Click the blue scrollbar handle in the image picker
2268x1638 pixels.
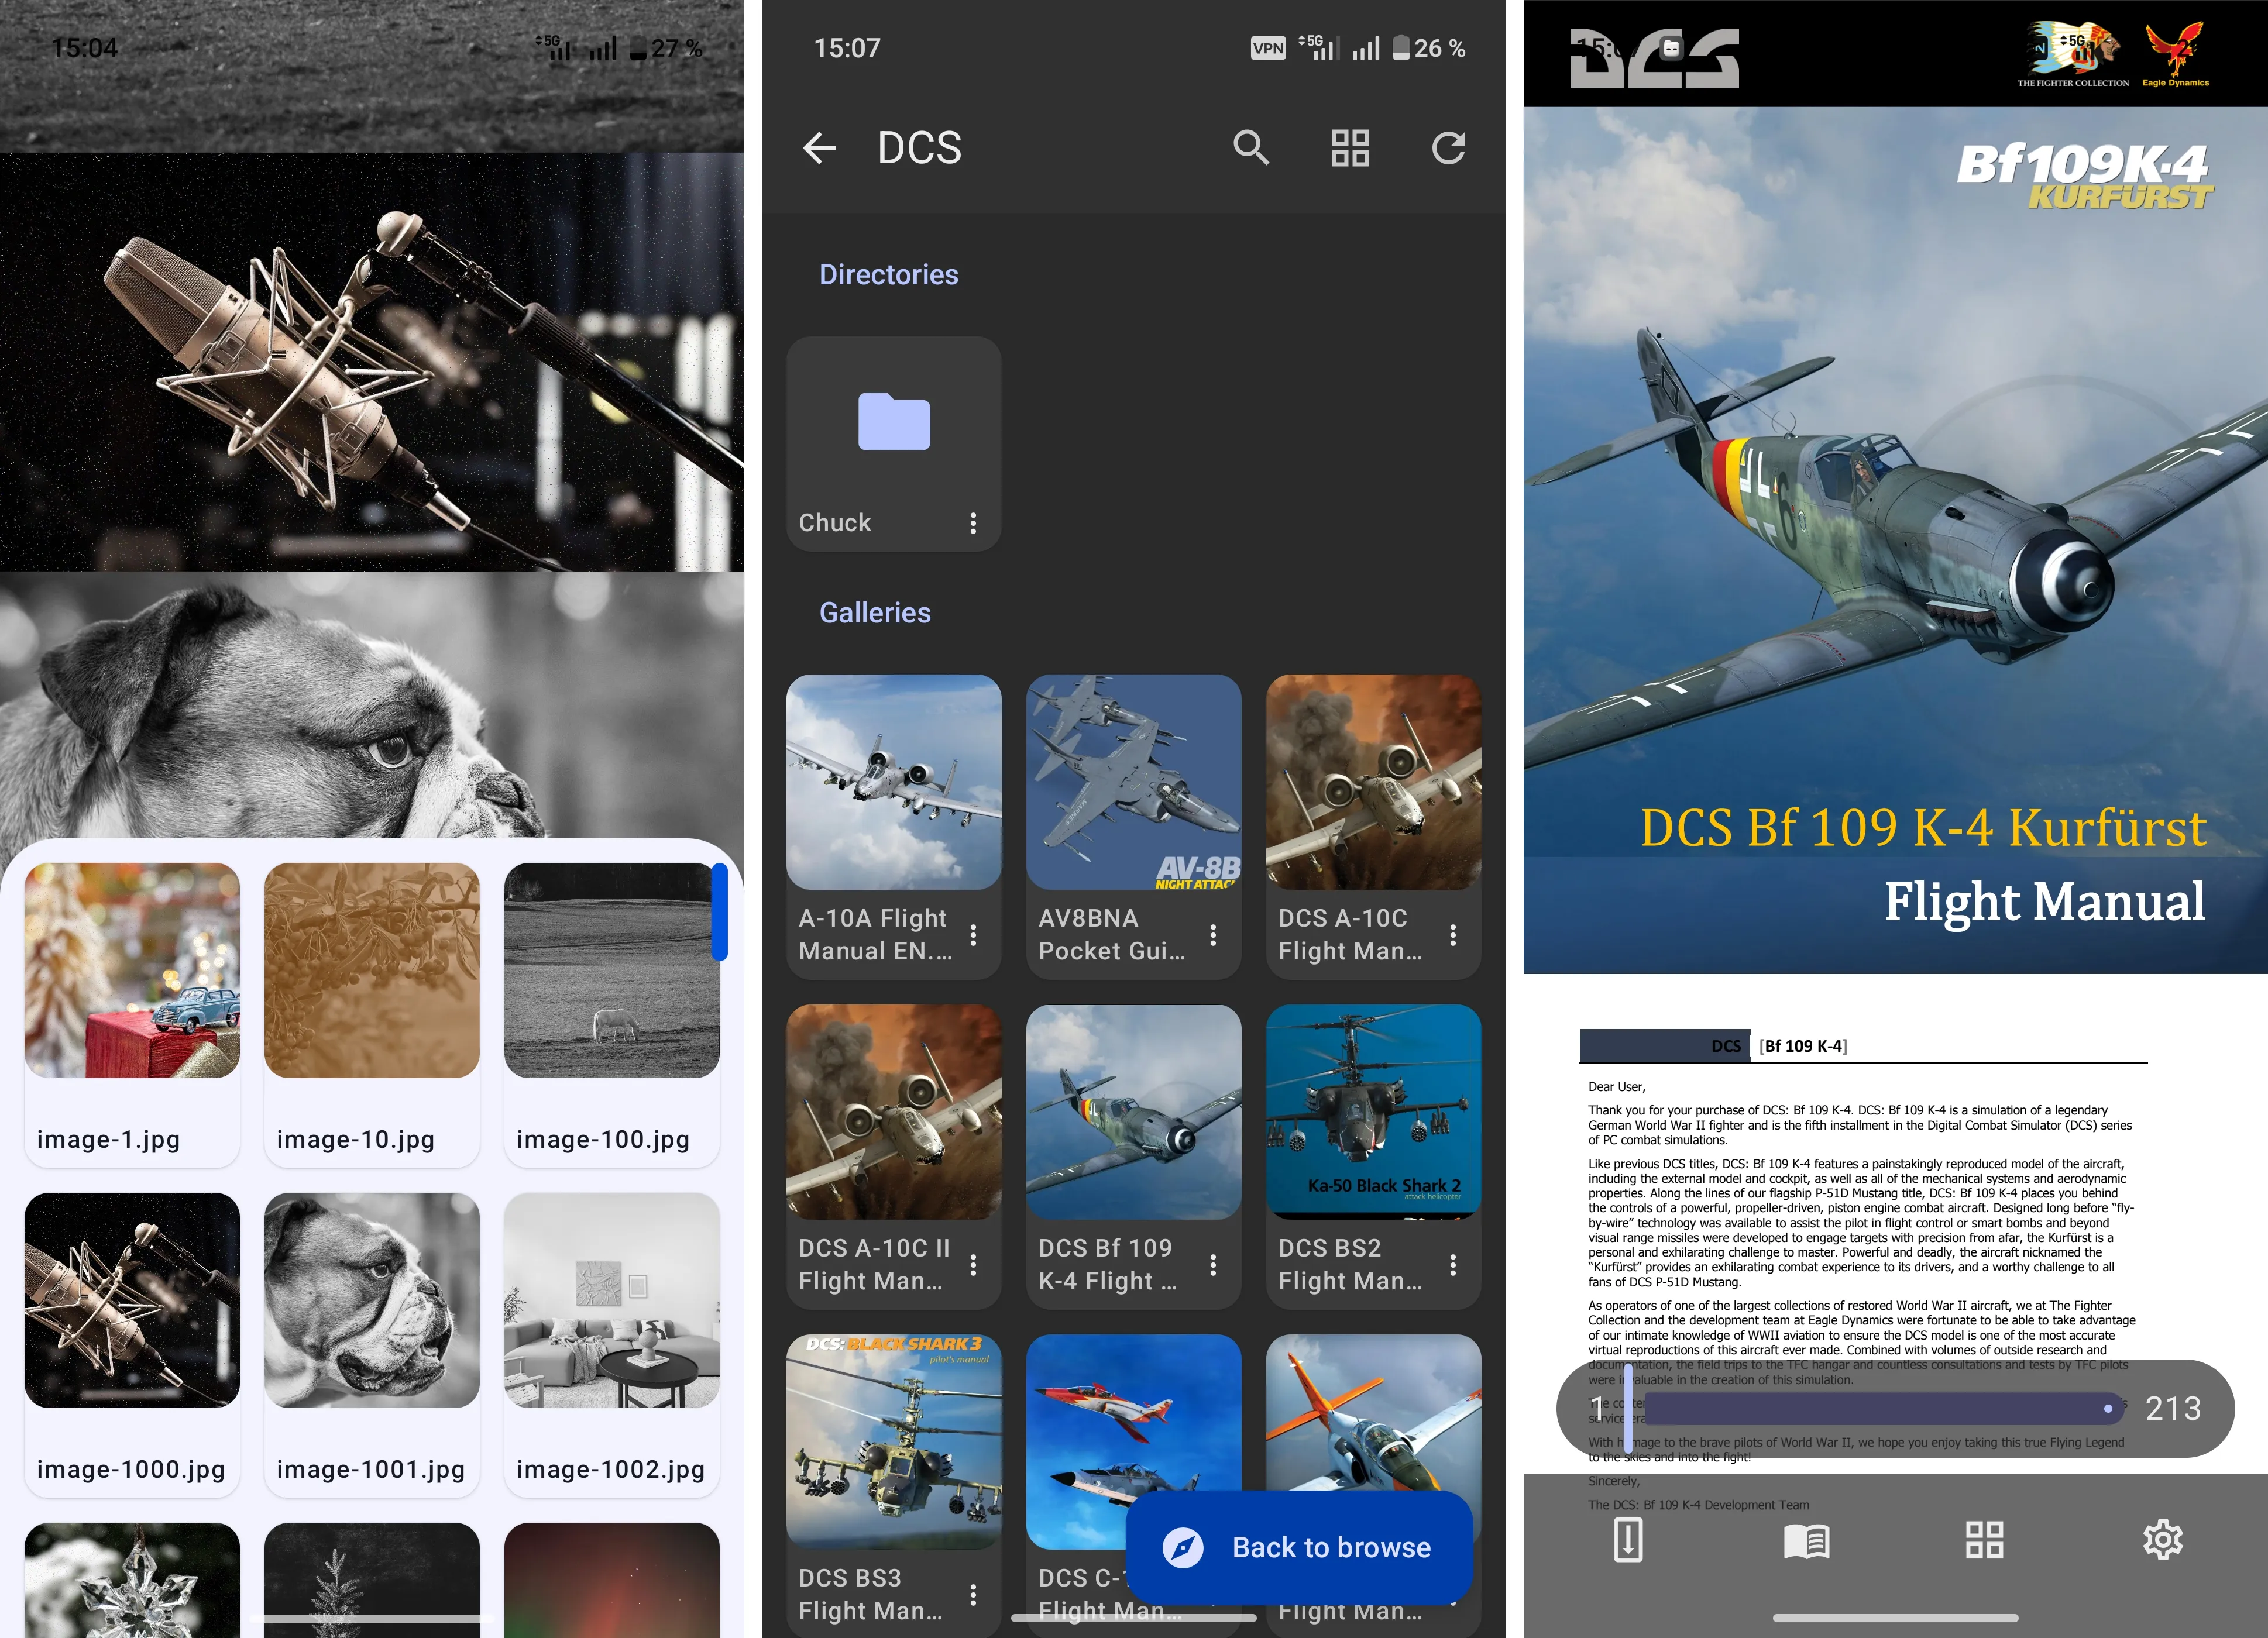(719, 912)
